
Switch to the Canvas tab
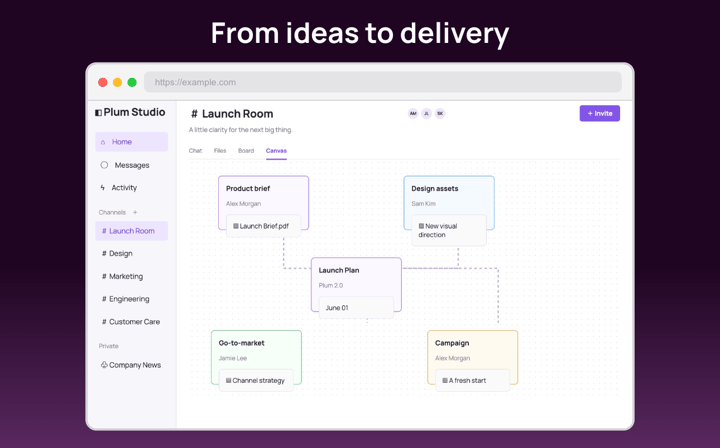276,151
